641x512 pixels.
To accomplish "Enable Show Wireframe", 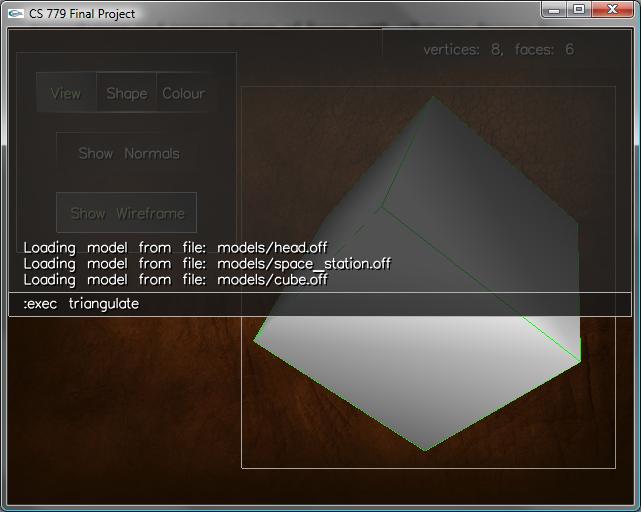I will point(127,213).
